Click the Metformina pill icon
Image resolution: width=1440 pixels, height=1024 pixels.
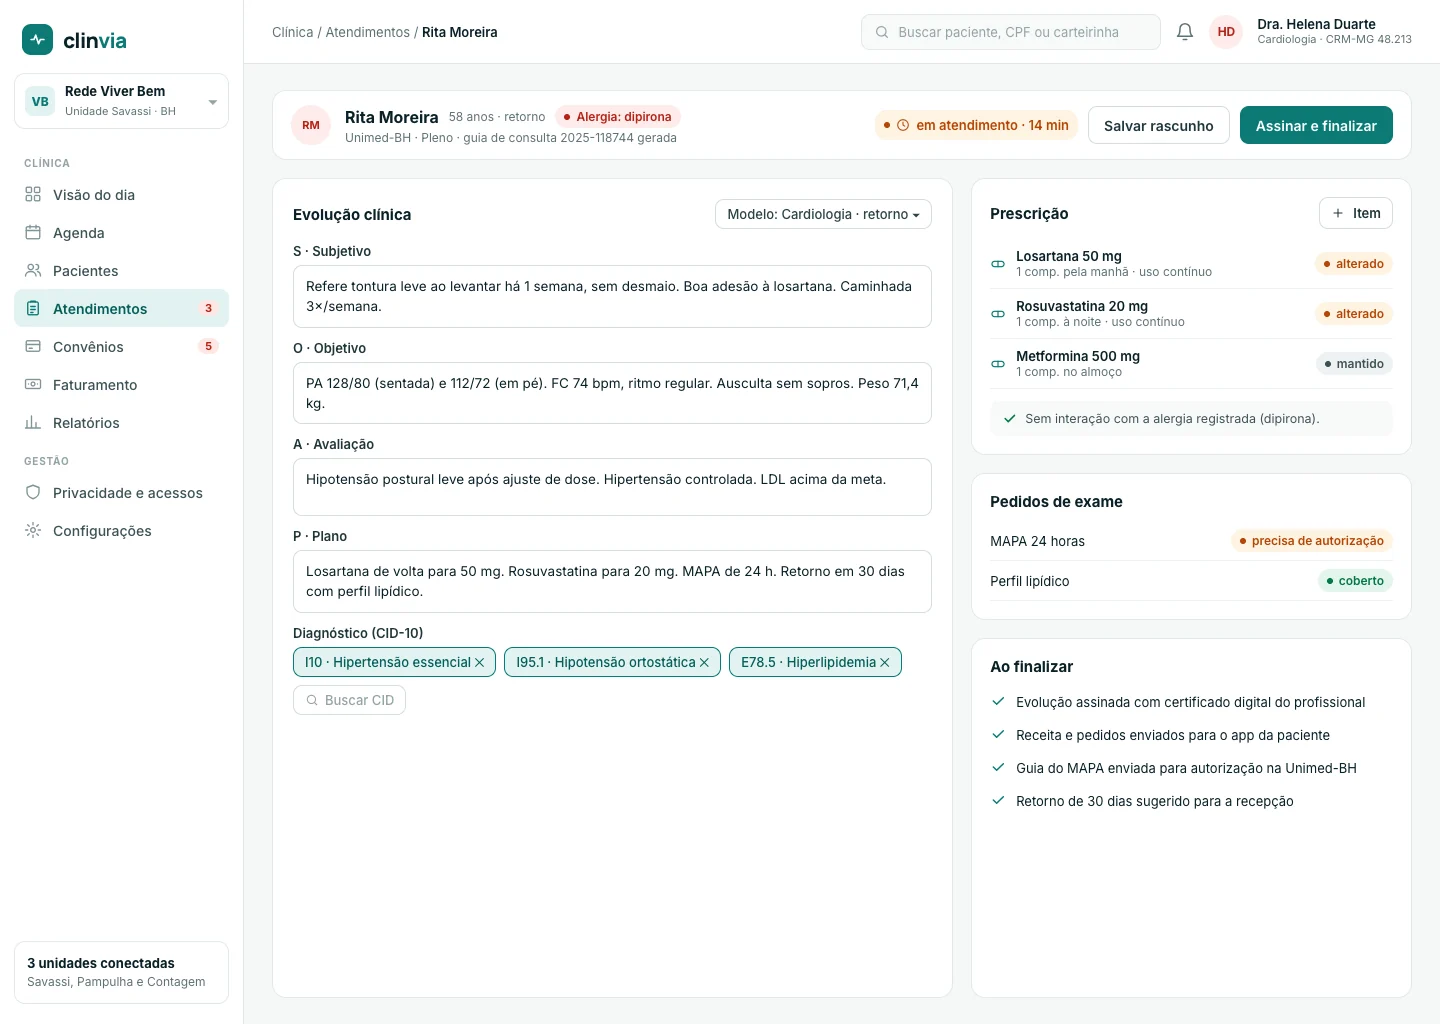click(998, 364)
